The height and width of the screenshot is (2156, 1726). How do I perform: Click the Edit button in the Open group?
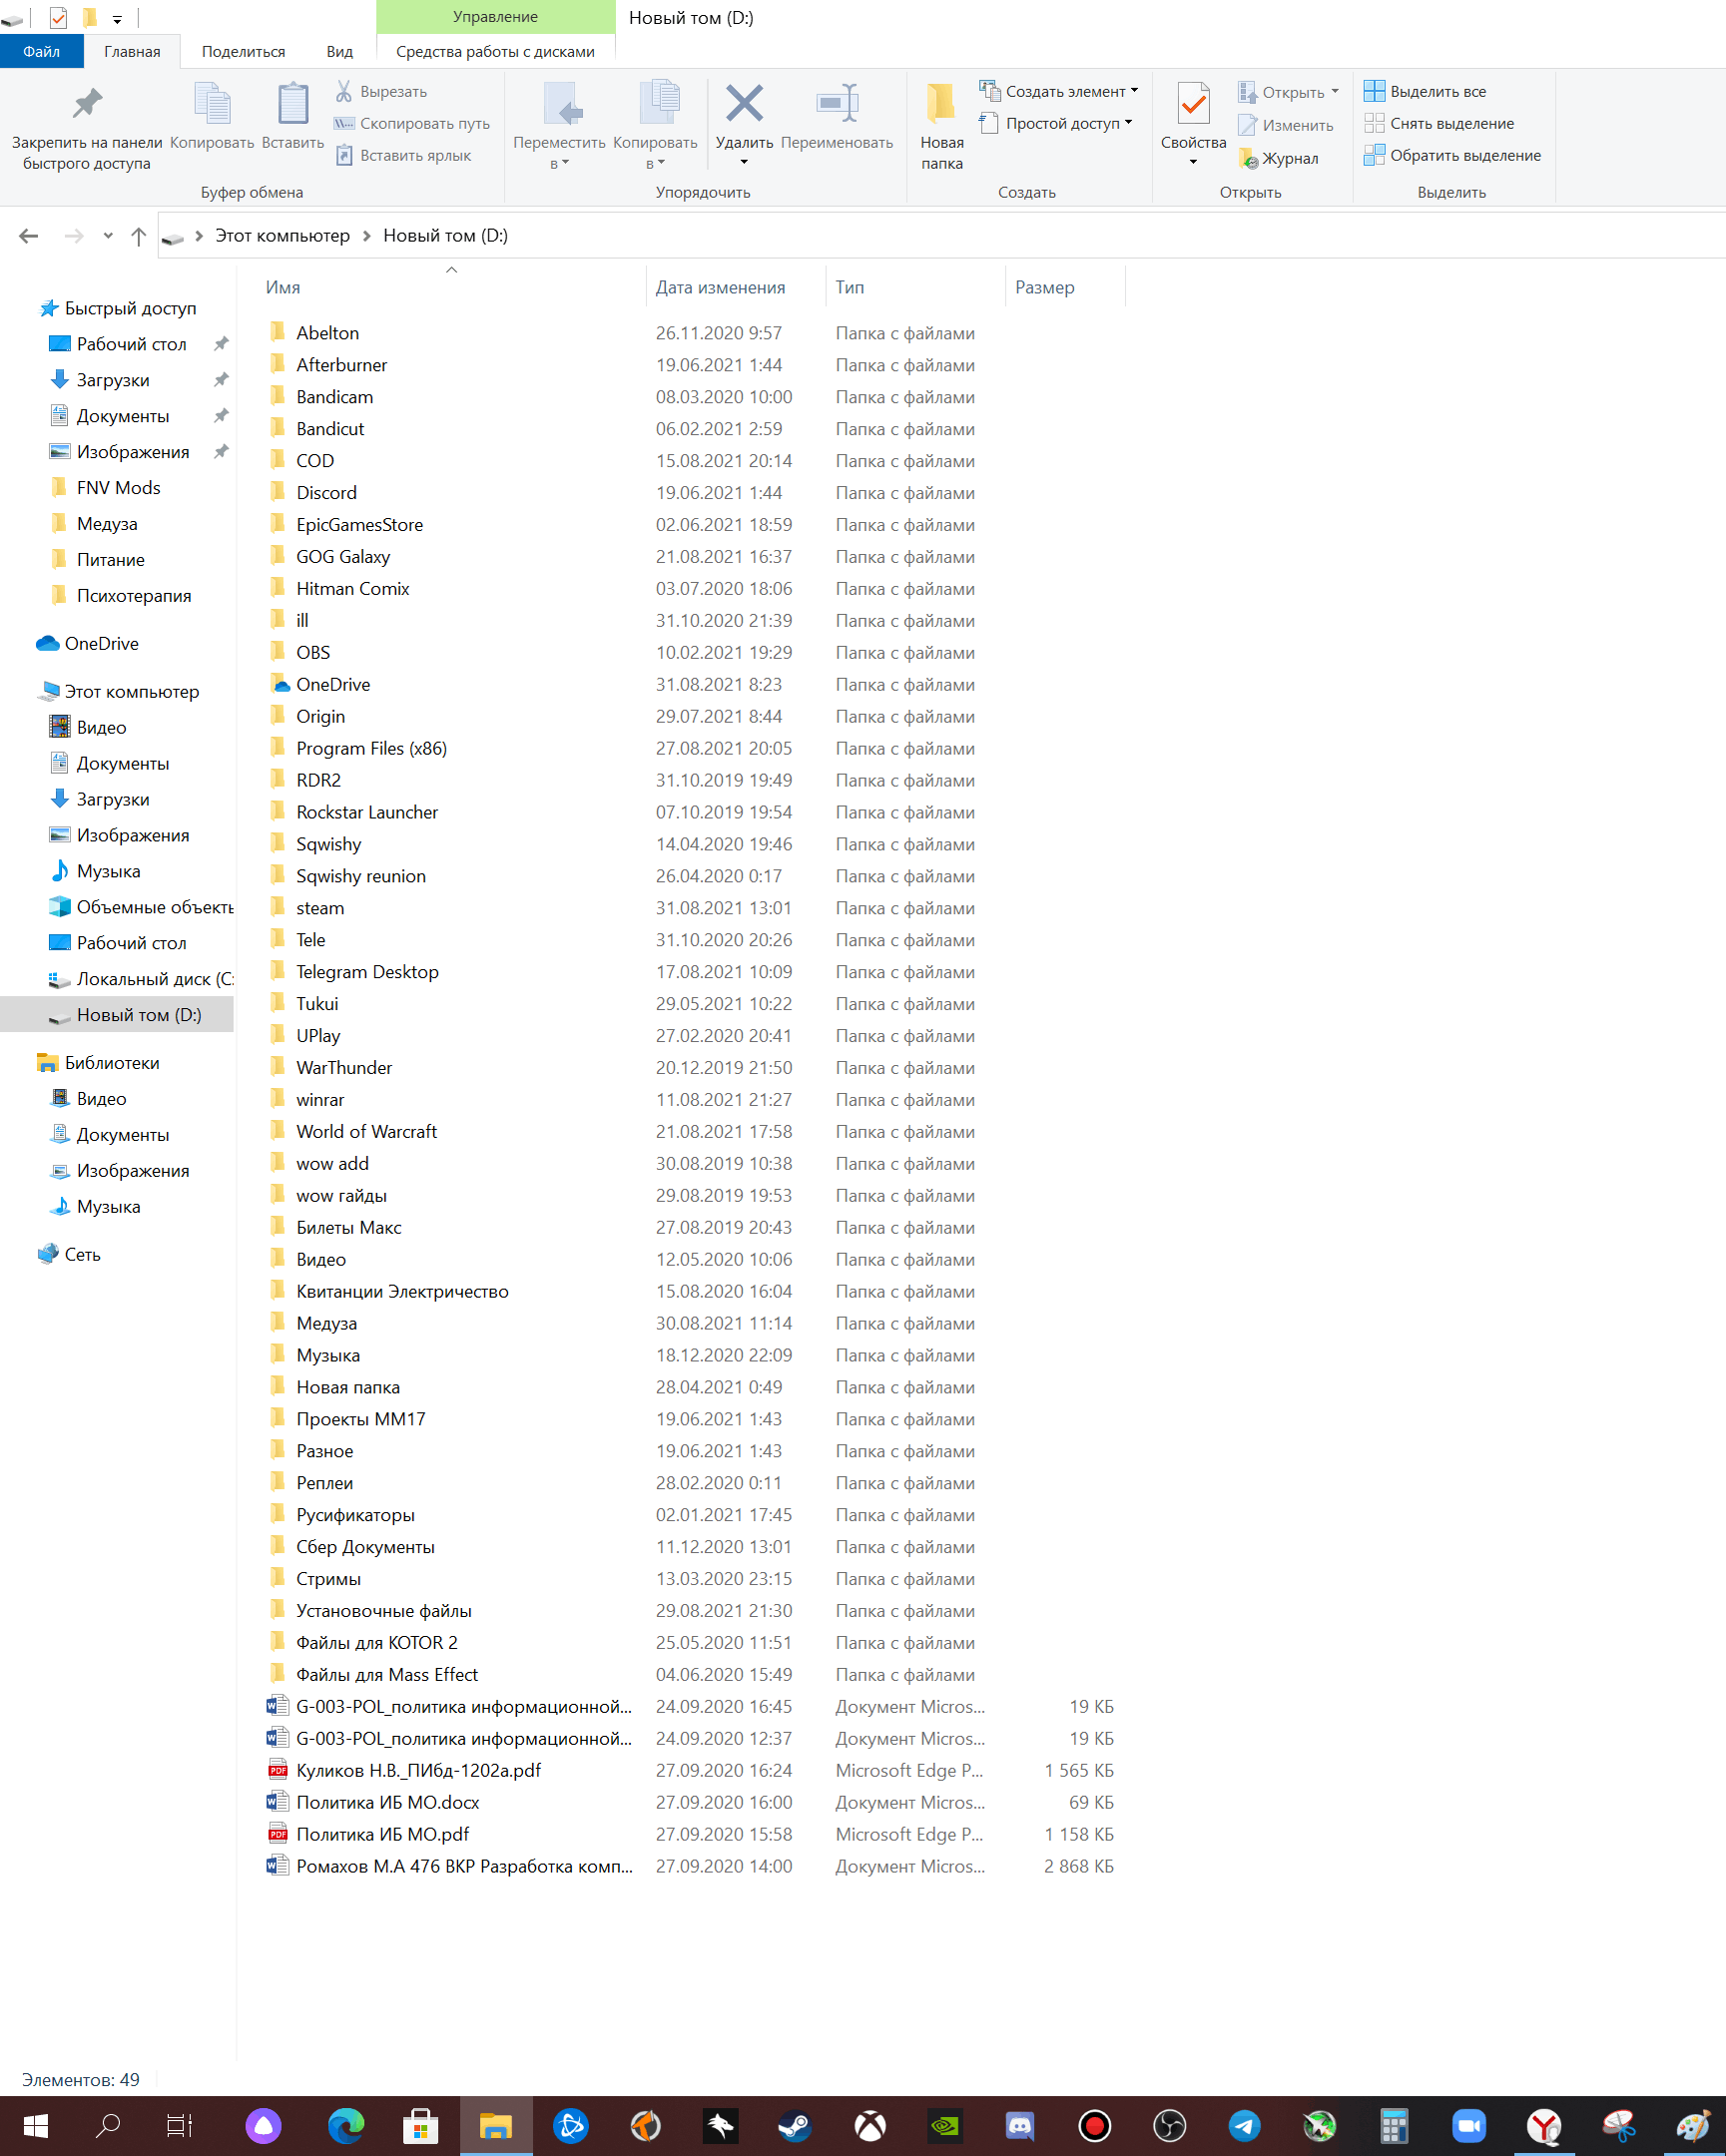coord(1286,125)
